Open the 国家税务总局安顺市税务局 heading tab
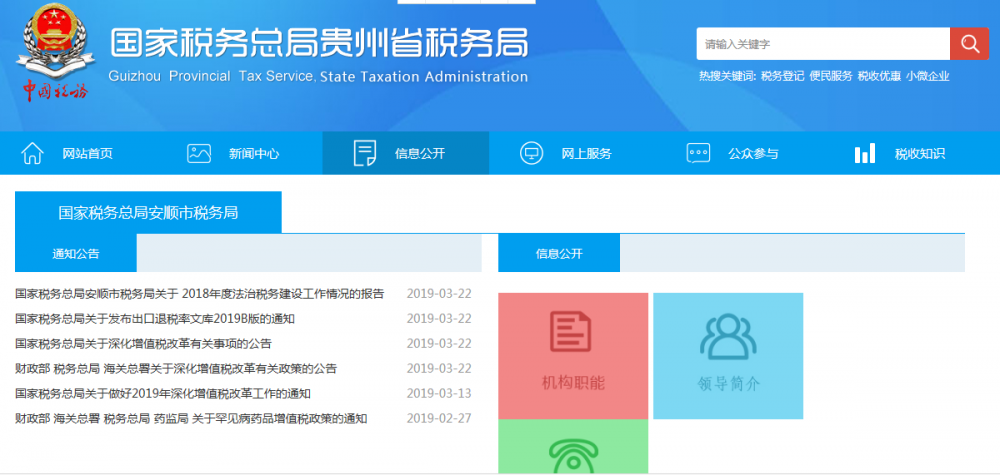Viewport: 1000px width, 475px height. (148, 213)
